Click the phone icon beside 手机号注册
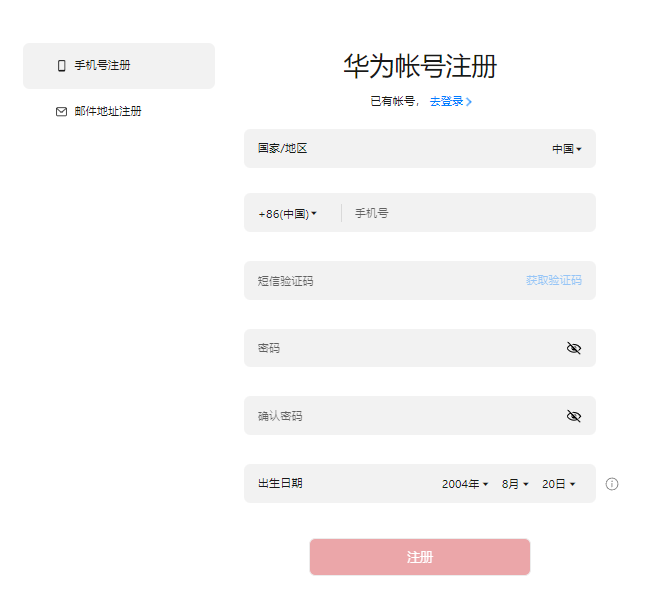The image size is (668, 611). click(62, 66)
